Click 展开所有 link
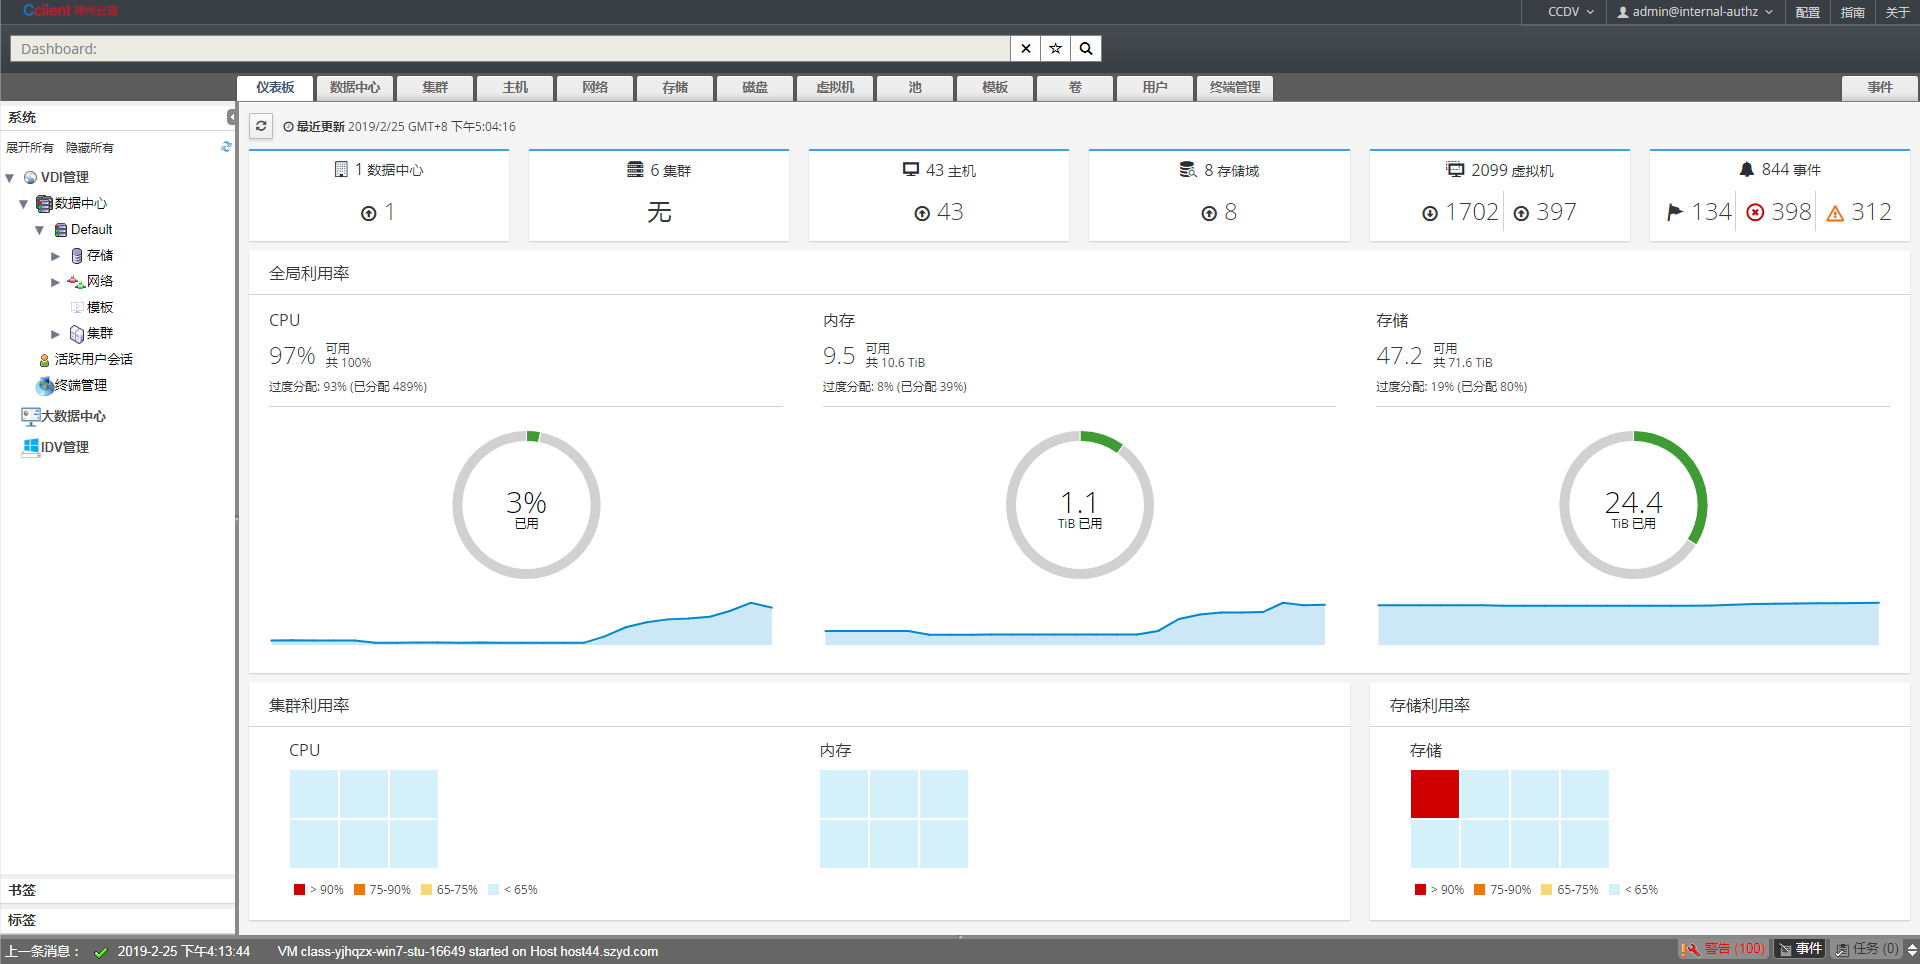 pyautogui.click(x=30, y=147)
